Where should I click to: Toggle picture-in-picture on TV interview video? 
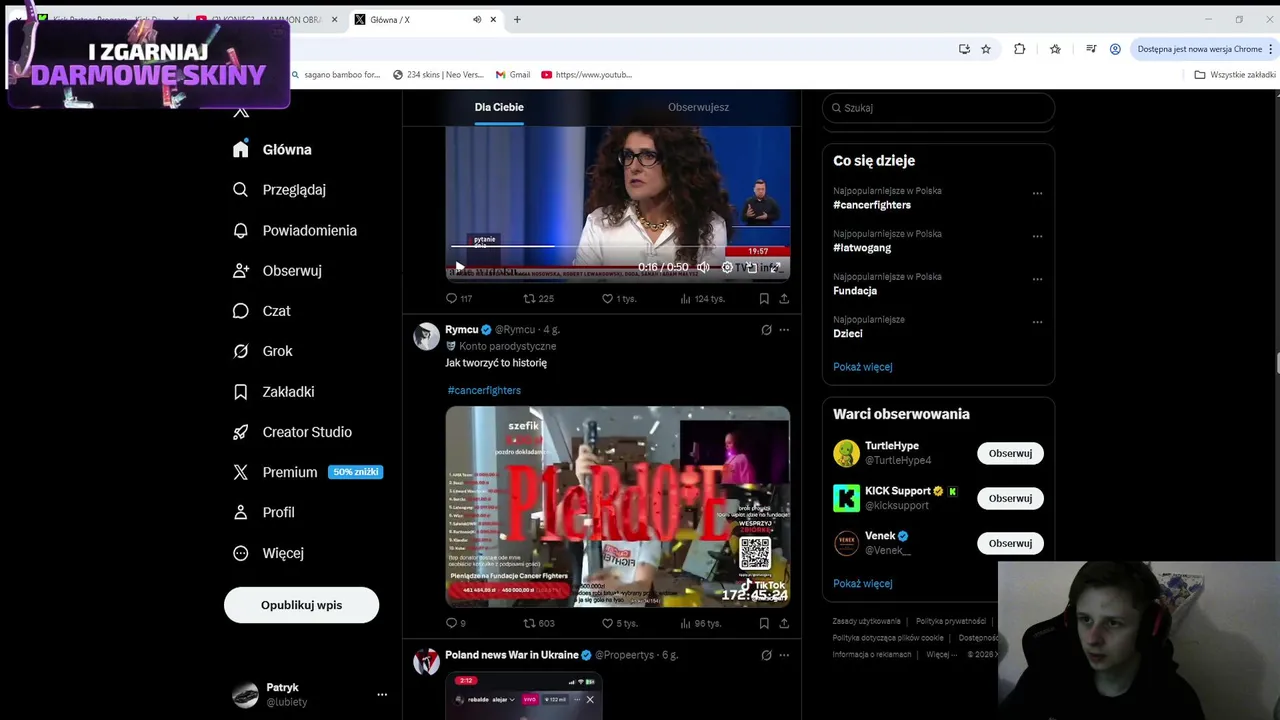tap(751, 267)
